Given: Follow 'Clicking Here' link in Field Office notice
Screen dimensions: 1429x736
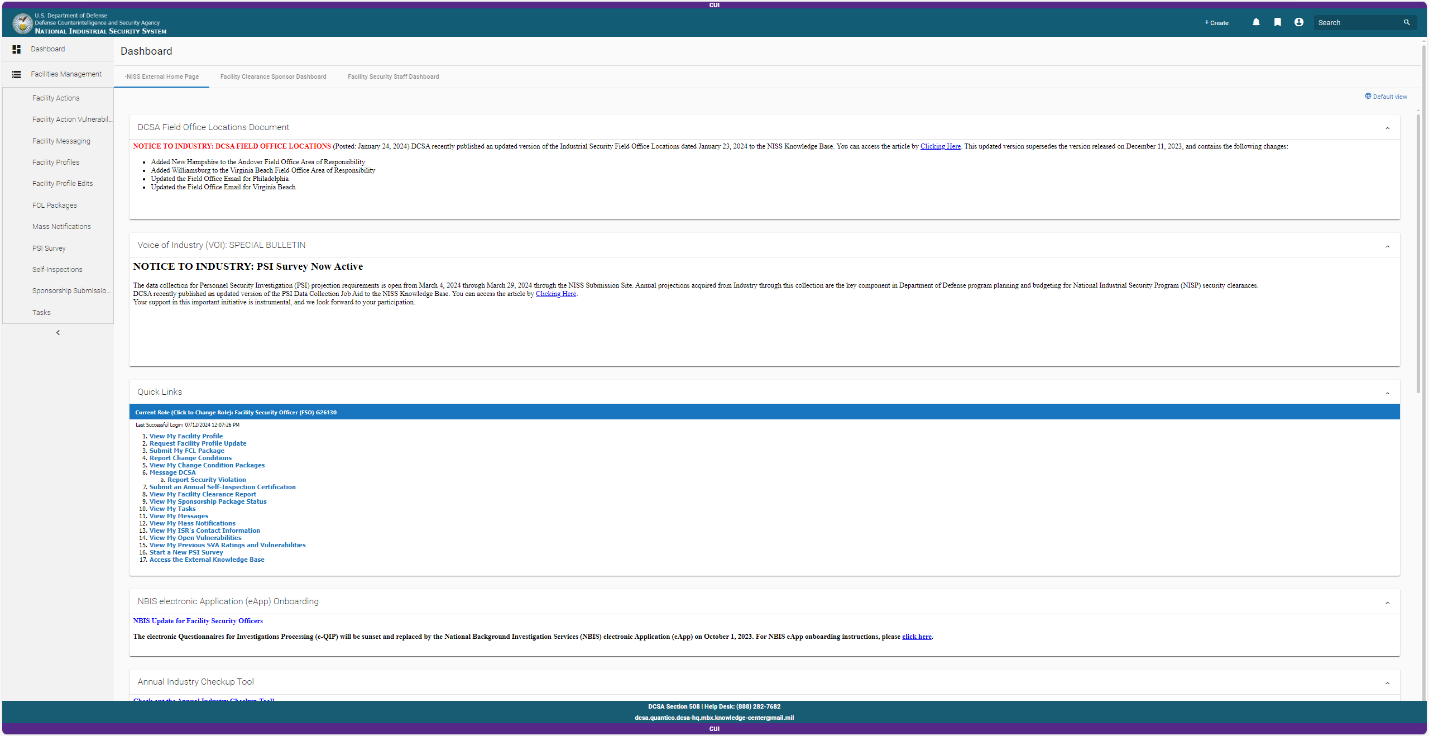Looking at the screenshot, I should 941,146.
